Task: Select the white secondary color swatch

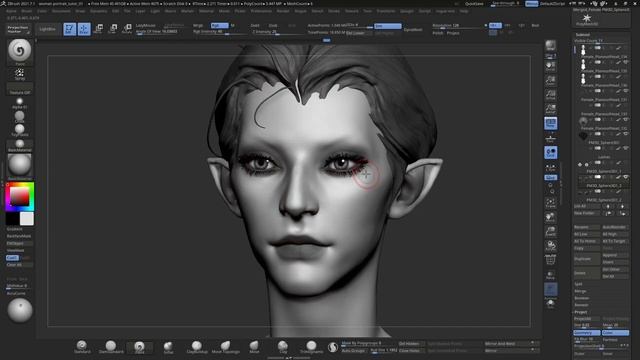Action: pos(27,219)
